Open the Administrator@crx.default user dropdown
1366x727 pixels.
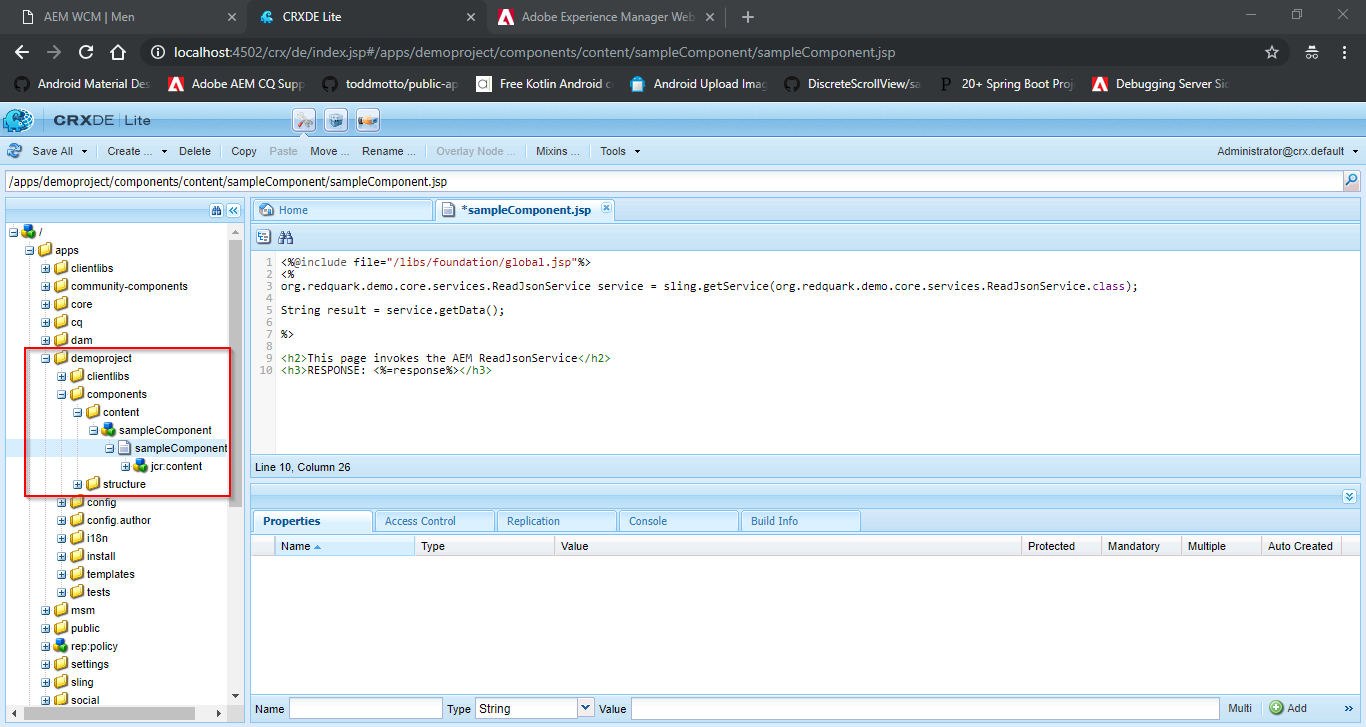click(1288, 151)
